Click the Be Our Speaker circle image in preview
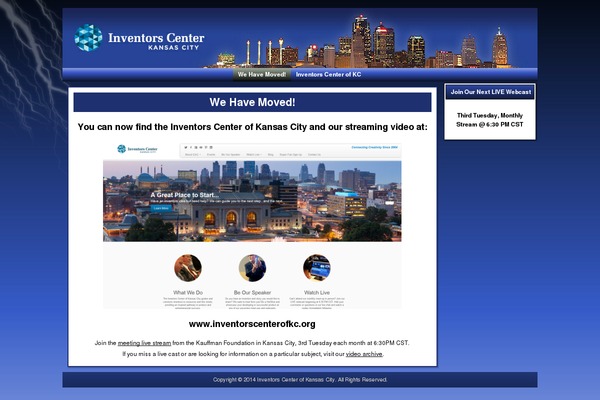This screenshot has height=400, width=600. point(252,268)
